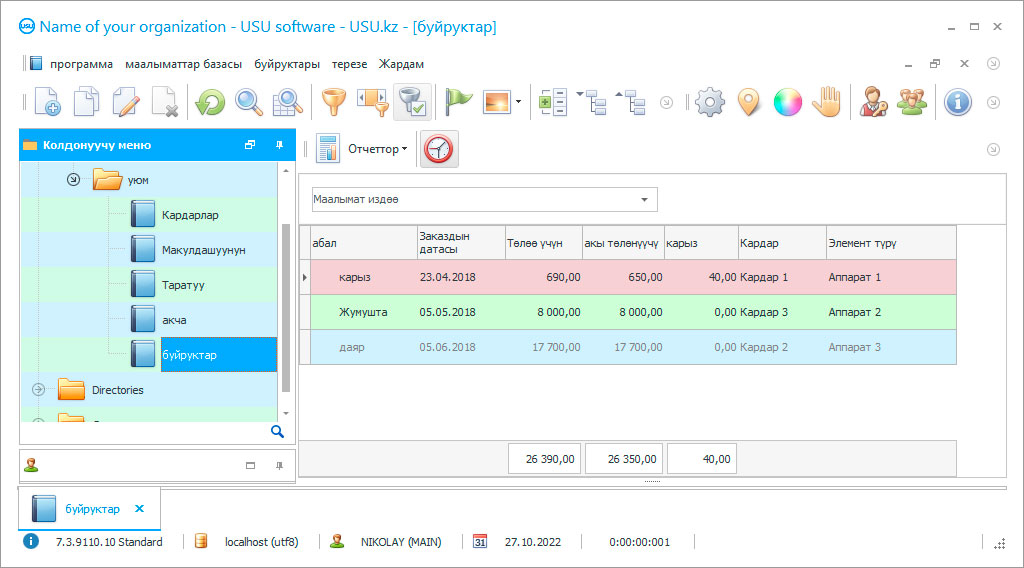Click the Grouping panel icon with plus

(x=552, y=102)
